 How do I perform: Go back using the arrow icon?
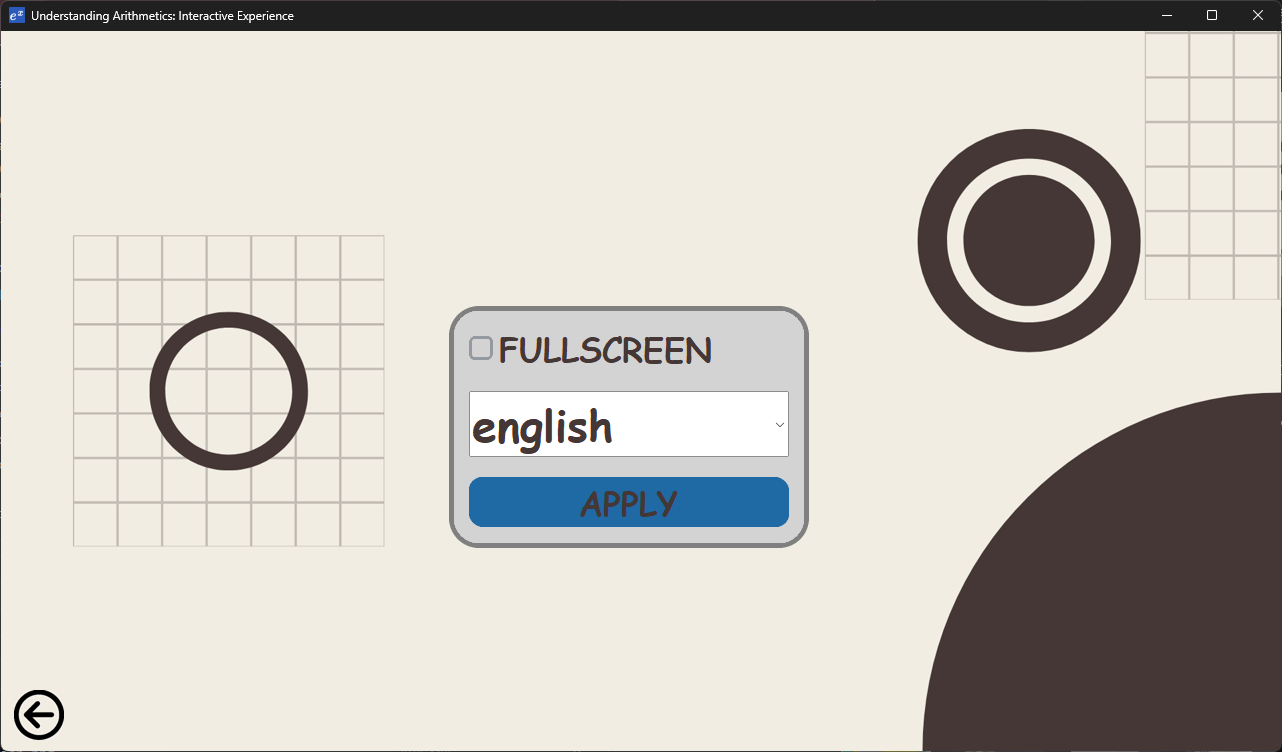click(39, 715)
